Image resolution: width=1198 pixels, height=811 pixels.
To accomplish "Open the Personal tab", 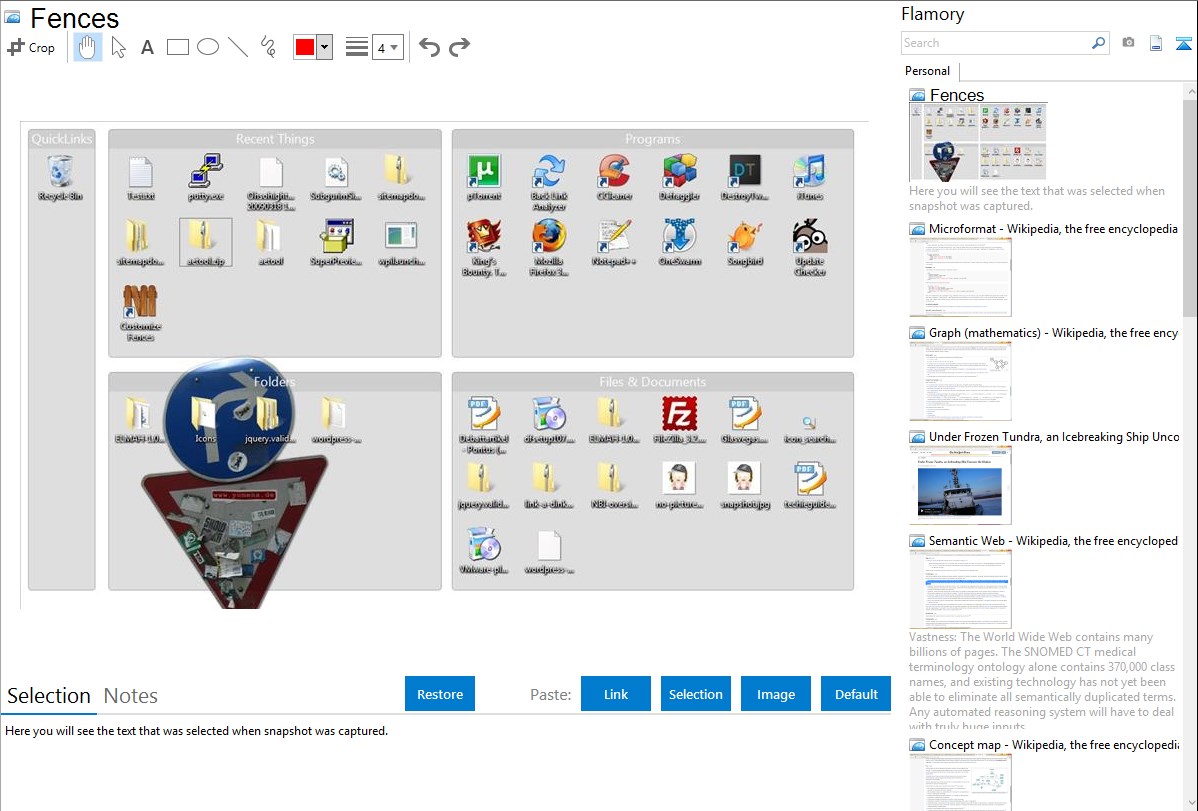I will click(x=928, y=71).
